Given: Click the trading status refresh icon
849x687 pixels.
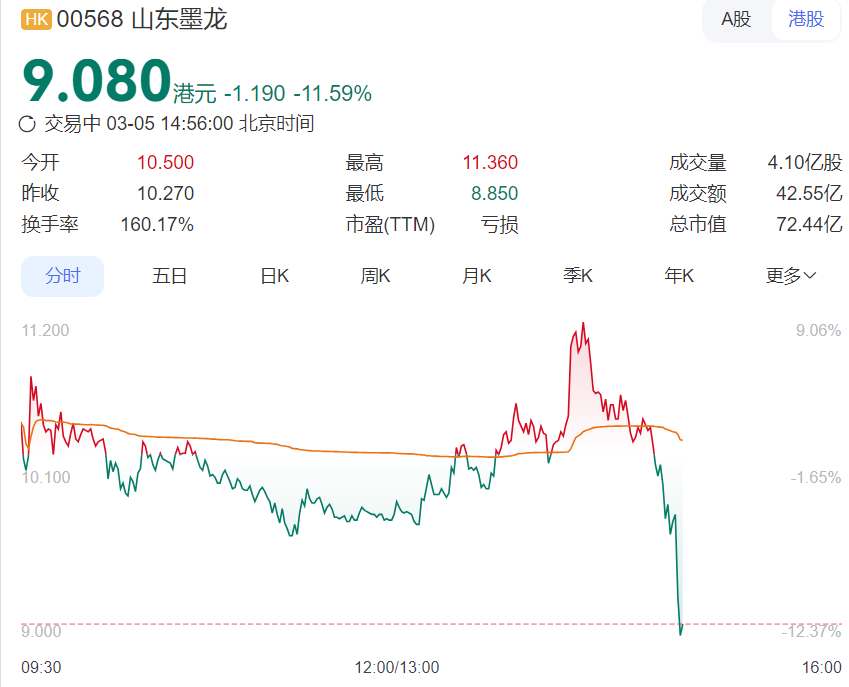Looking at the screenshot, I should (x=28, y=124).
